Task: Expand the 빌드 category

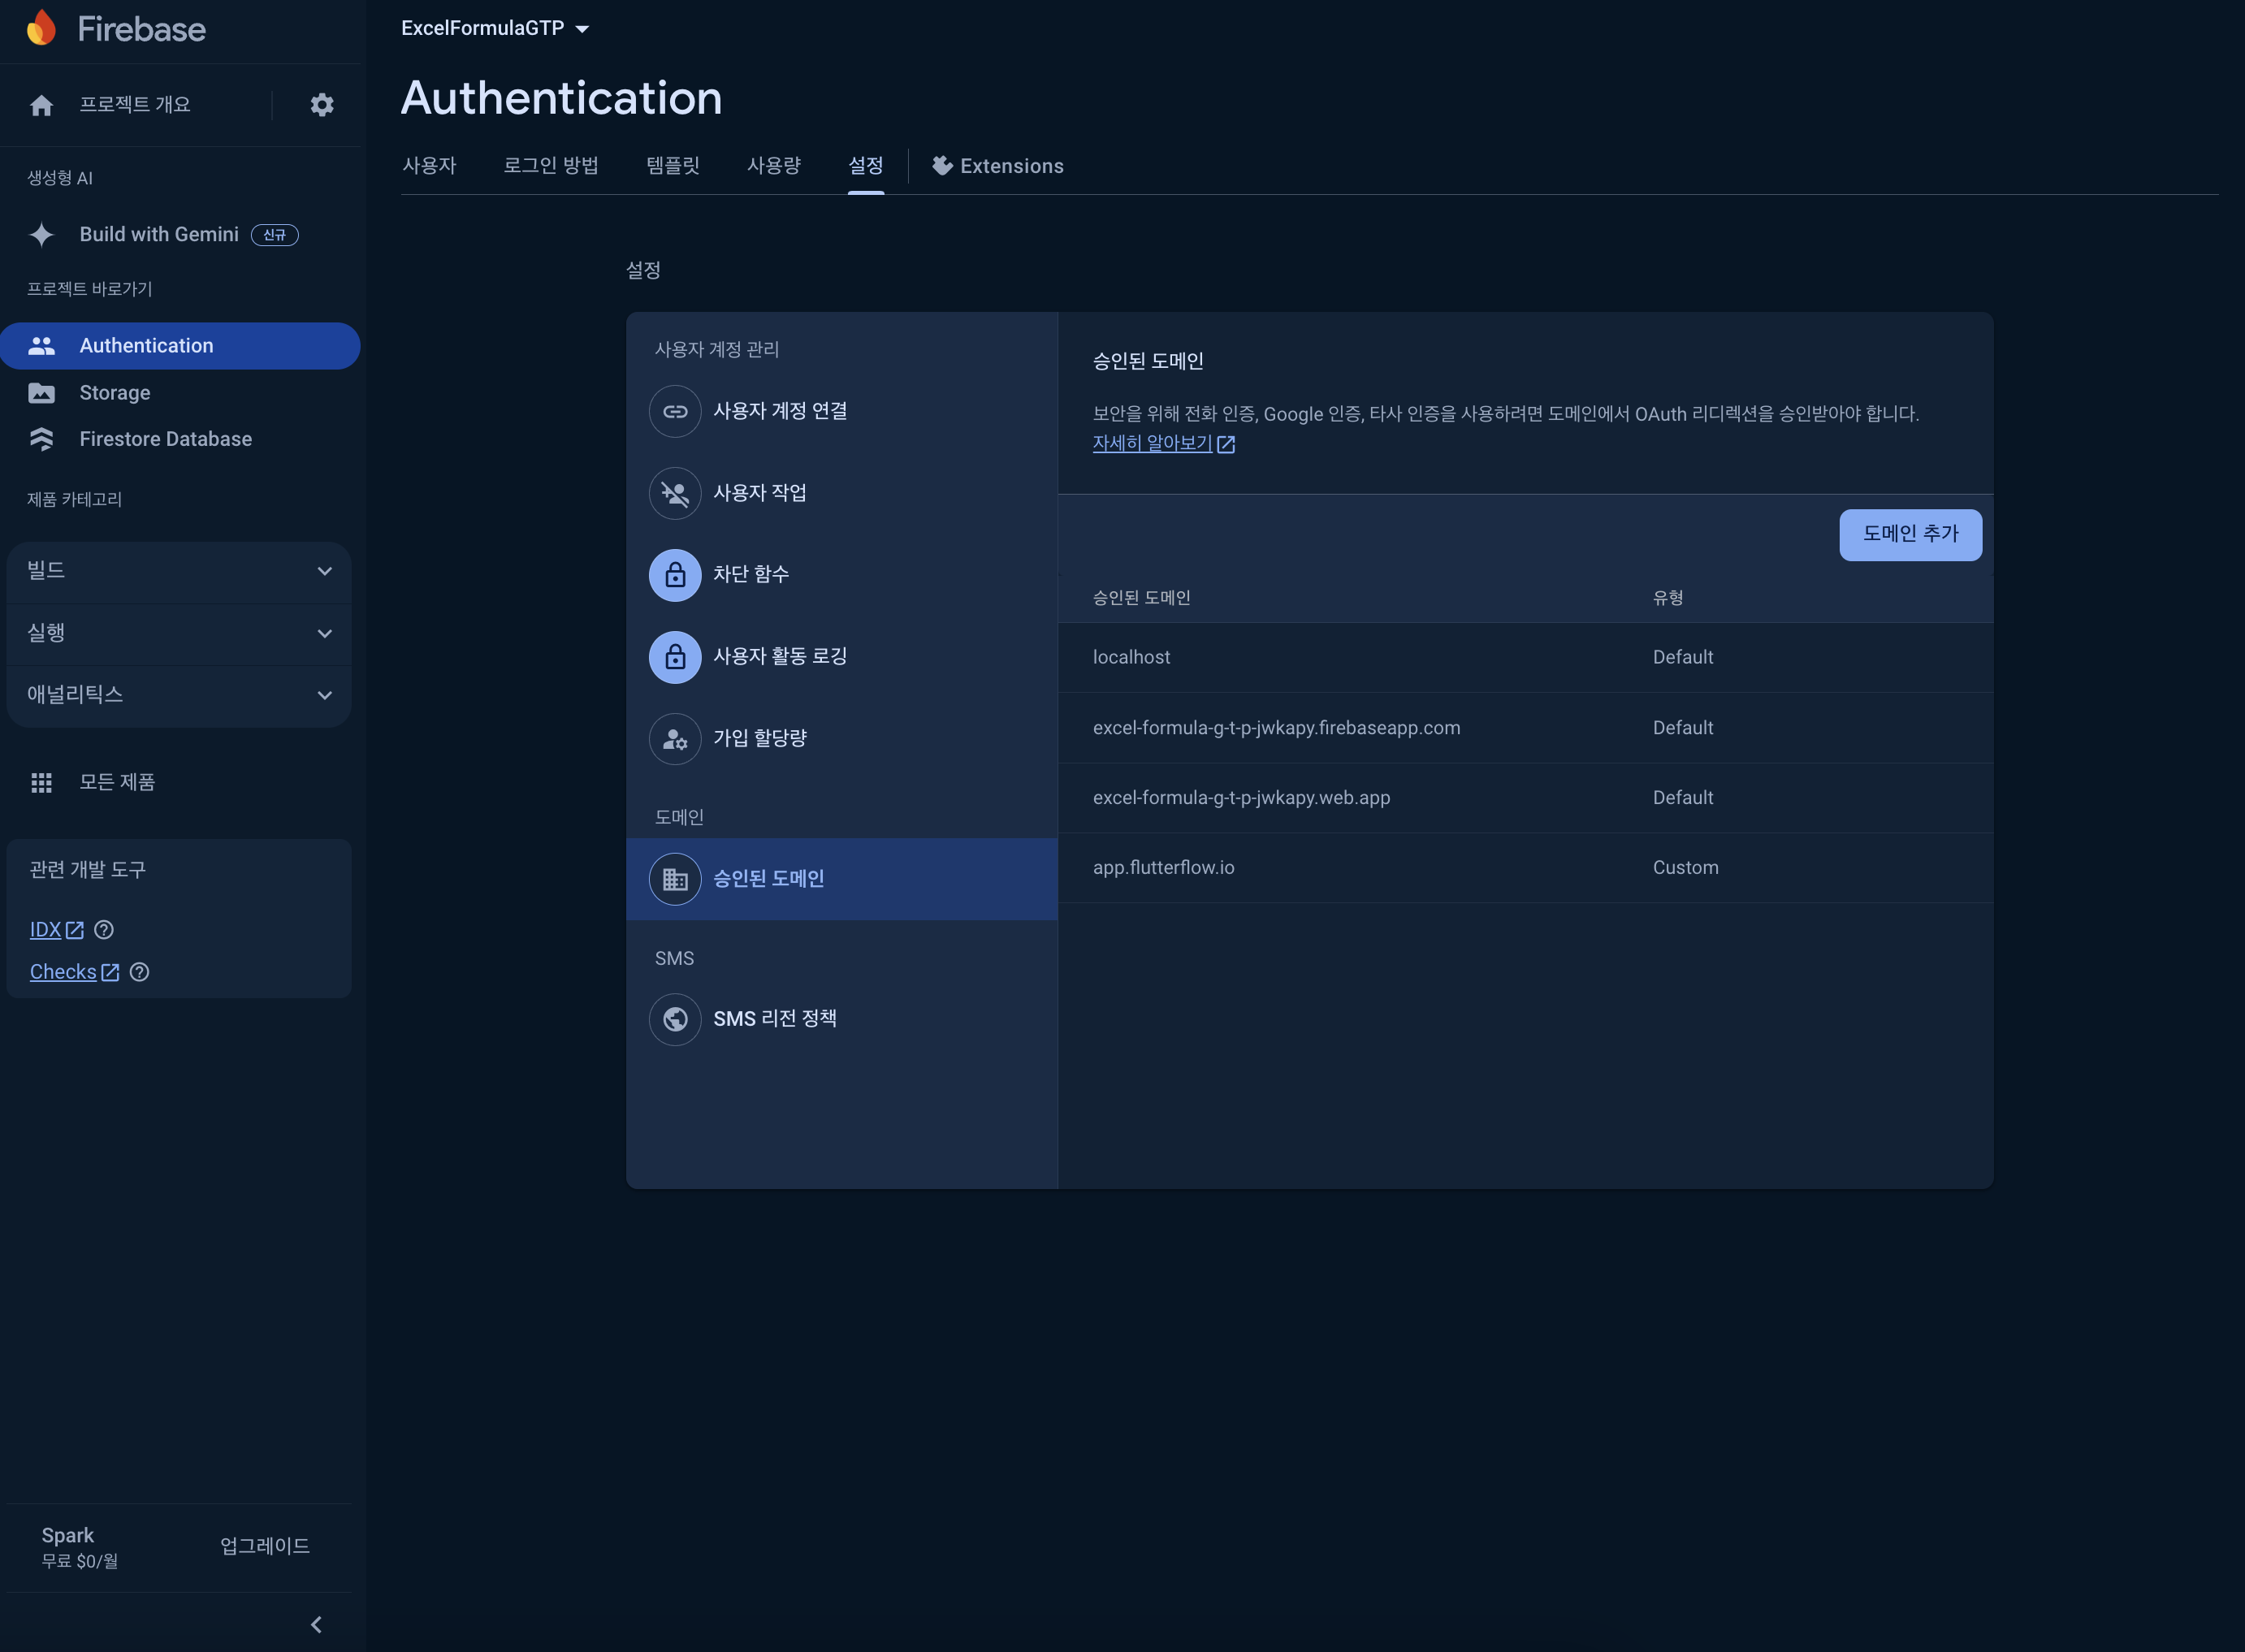Action: point(179,571)
